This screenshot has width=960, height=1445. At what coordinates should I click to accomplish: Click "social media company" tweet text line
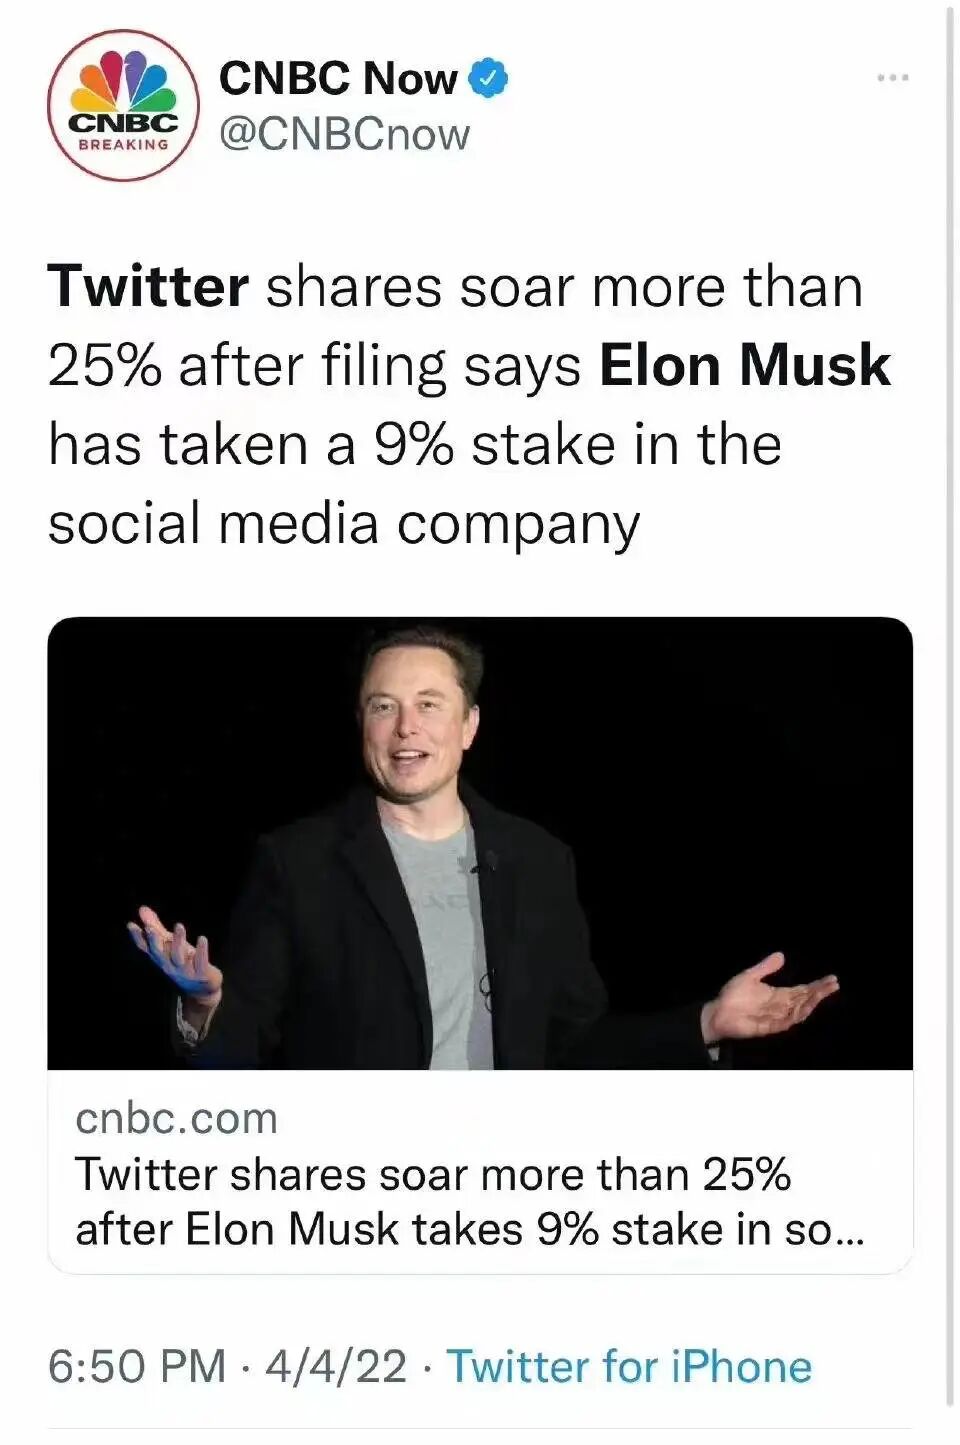344,523
